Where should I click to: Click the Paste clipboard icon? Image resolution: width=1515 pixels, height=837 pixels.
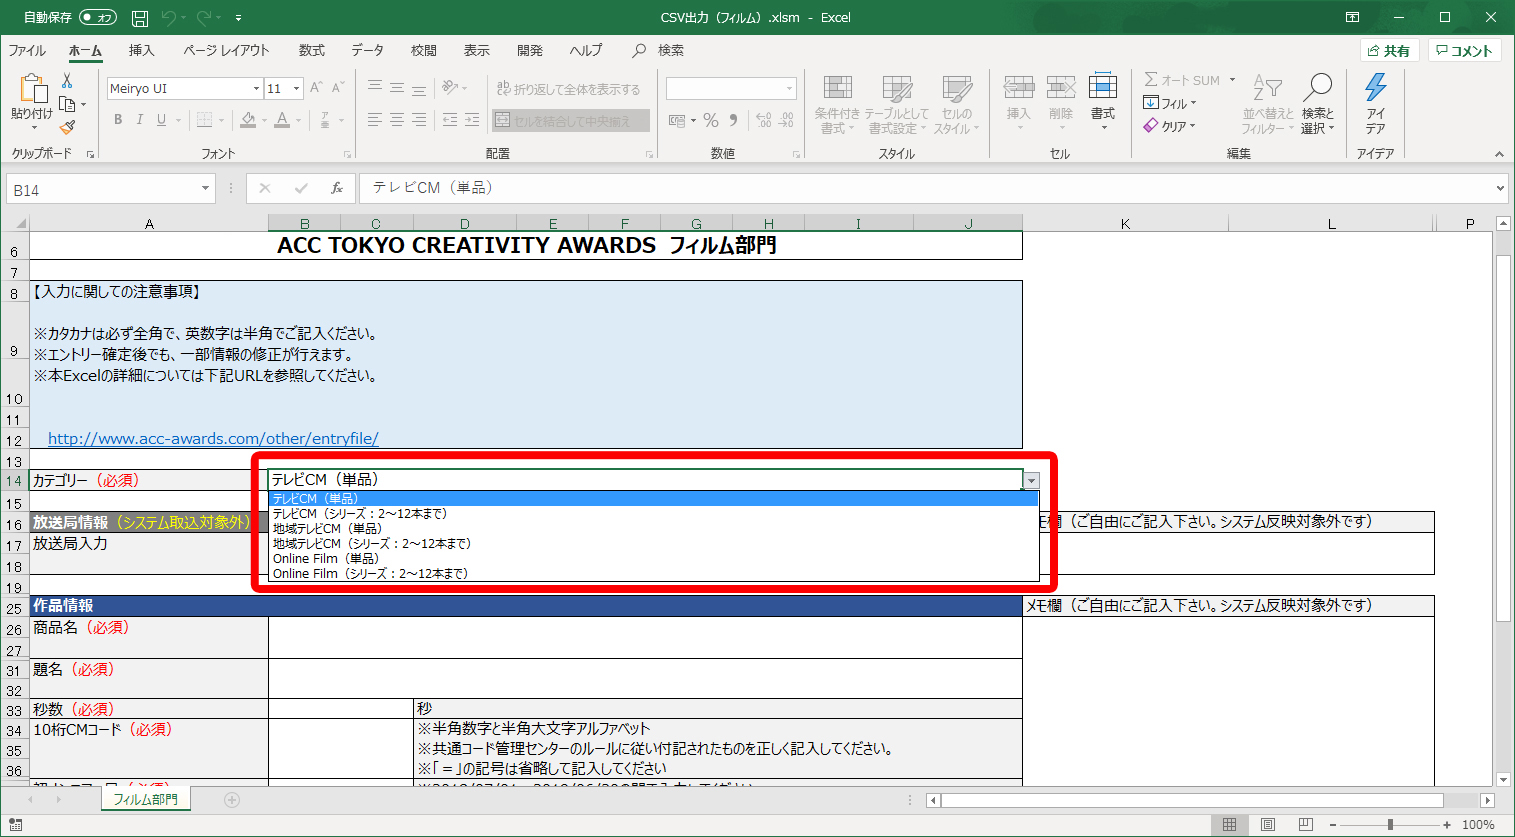[x=32, y=89]
